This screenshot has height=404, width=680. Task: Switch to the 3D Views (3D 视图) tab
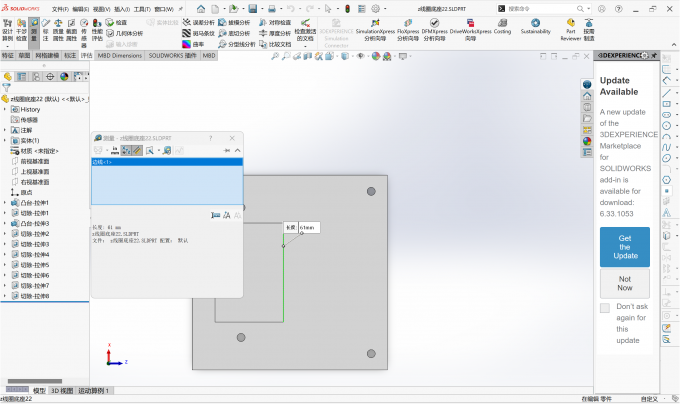tap(62, 391)
